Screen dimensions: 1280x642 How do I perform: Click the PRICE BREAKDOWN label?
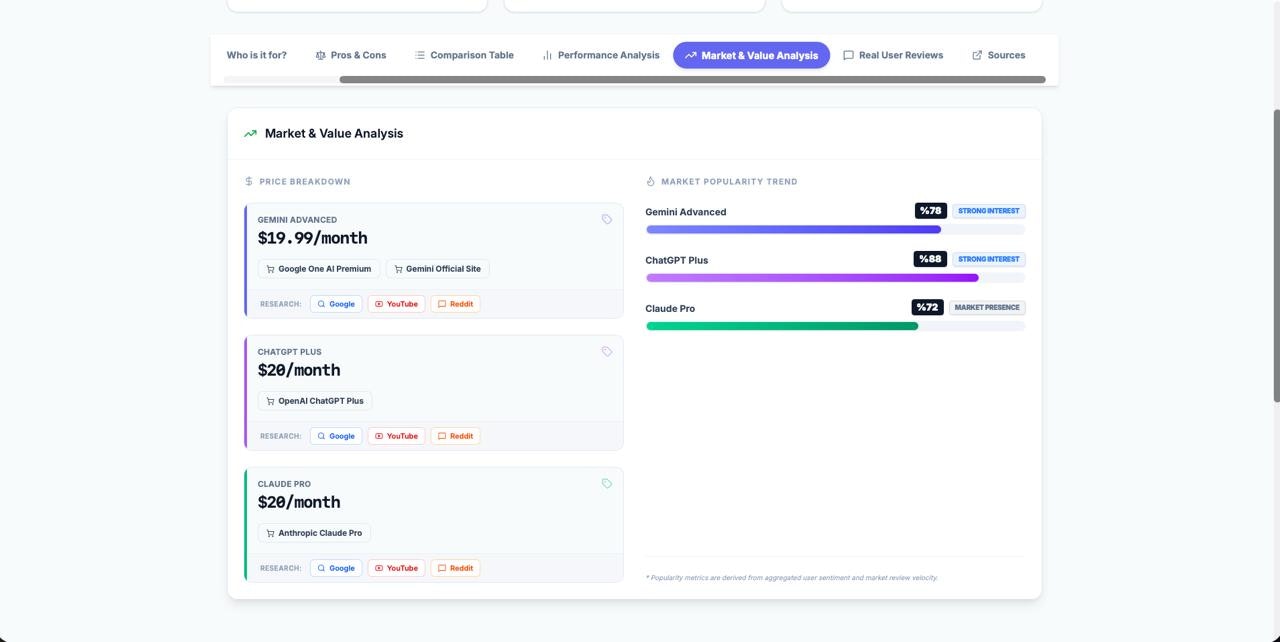click(305, 181)
